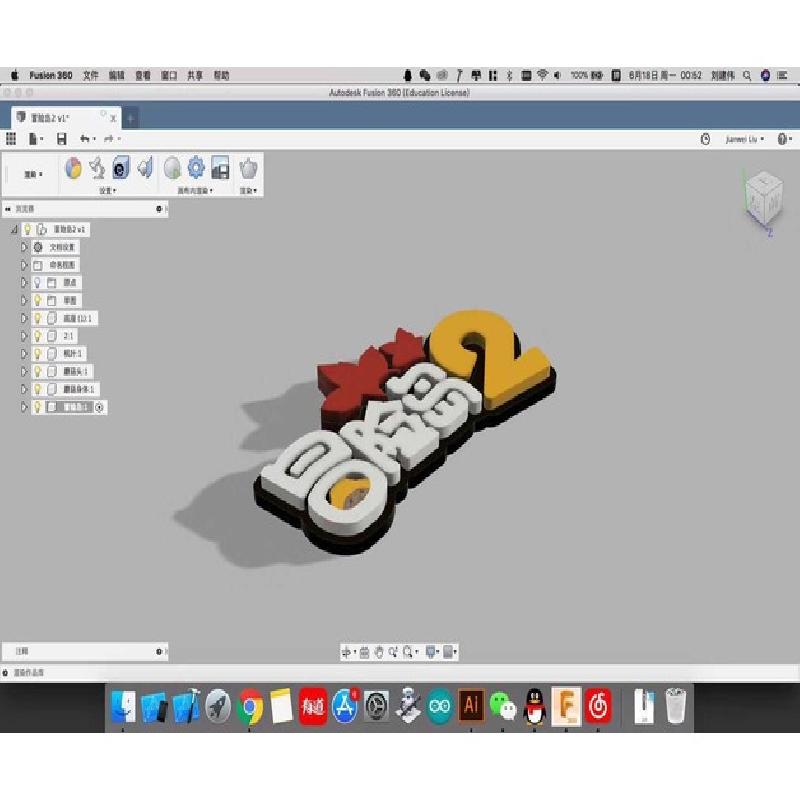Click the undo arrow in the toolbar
The width and height of the screenshot is (800, 800).
click(x=86, y=139)
